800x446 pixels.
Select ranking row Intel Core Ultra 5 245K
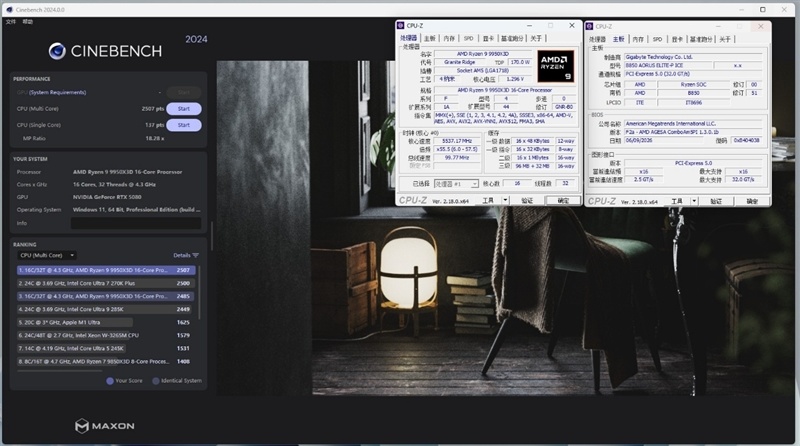pos(106,349)
